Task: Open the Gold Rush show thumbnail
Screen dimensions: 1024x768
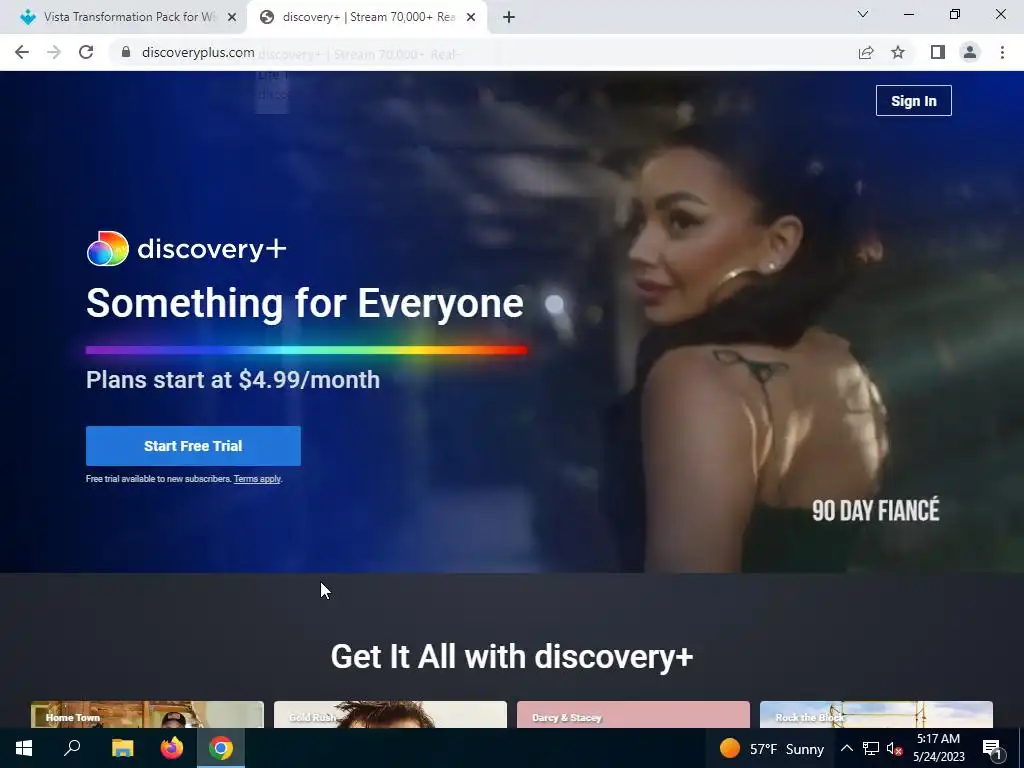Action: (390, 714)
